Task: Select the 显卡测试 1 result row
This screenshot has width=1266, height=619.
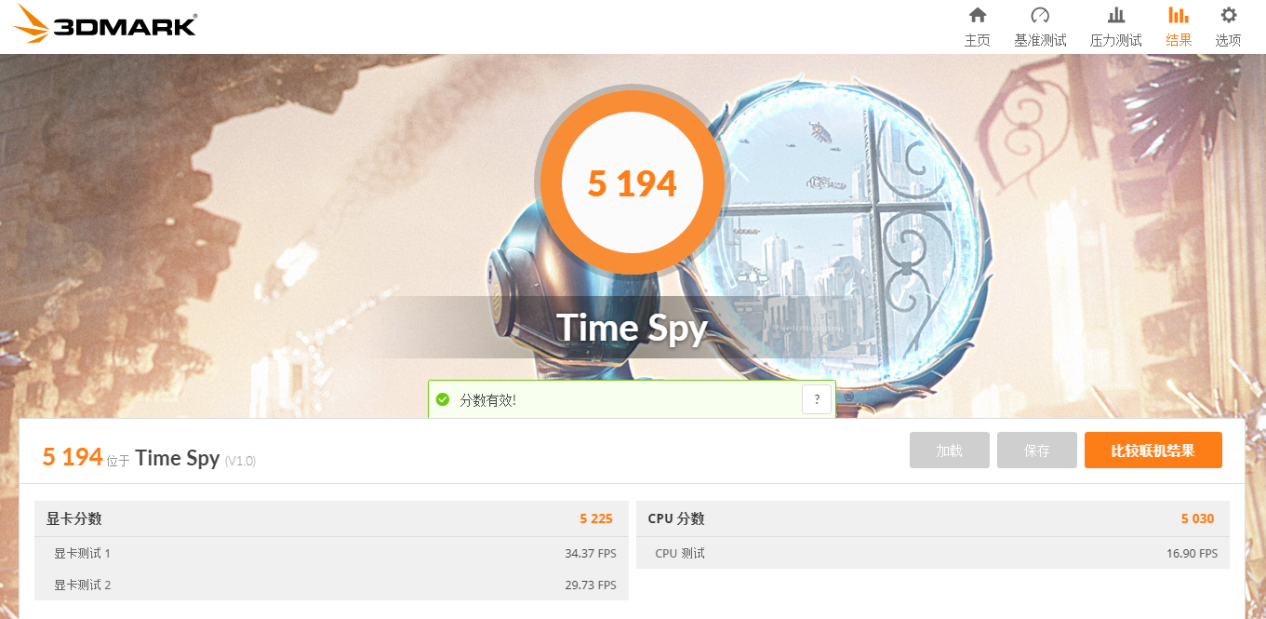Action: [331, 553]
